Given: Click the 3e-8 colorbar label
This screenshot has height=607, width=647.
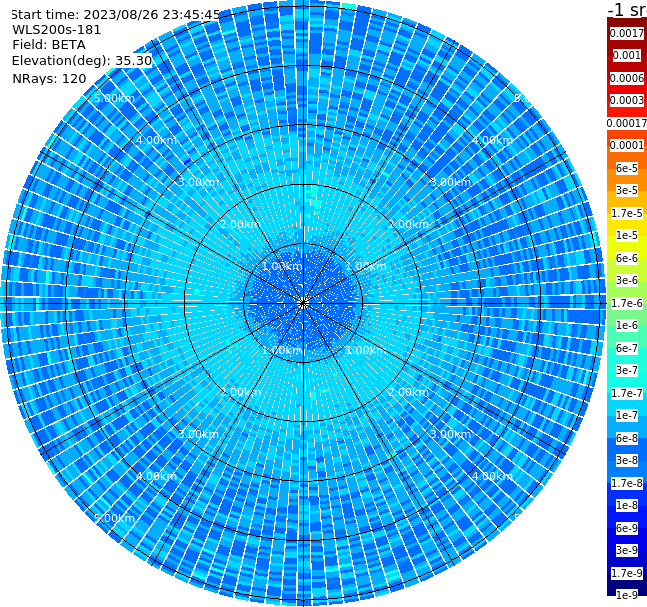Looking at the screenshot, I should pyautogui.click(x=627, y=460).
